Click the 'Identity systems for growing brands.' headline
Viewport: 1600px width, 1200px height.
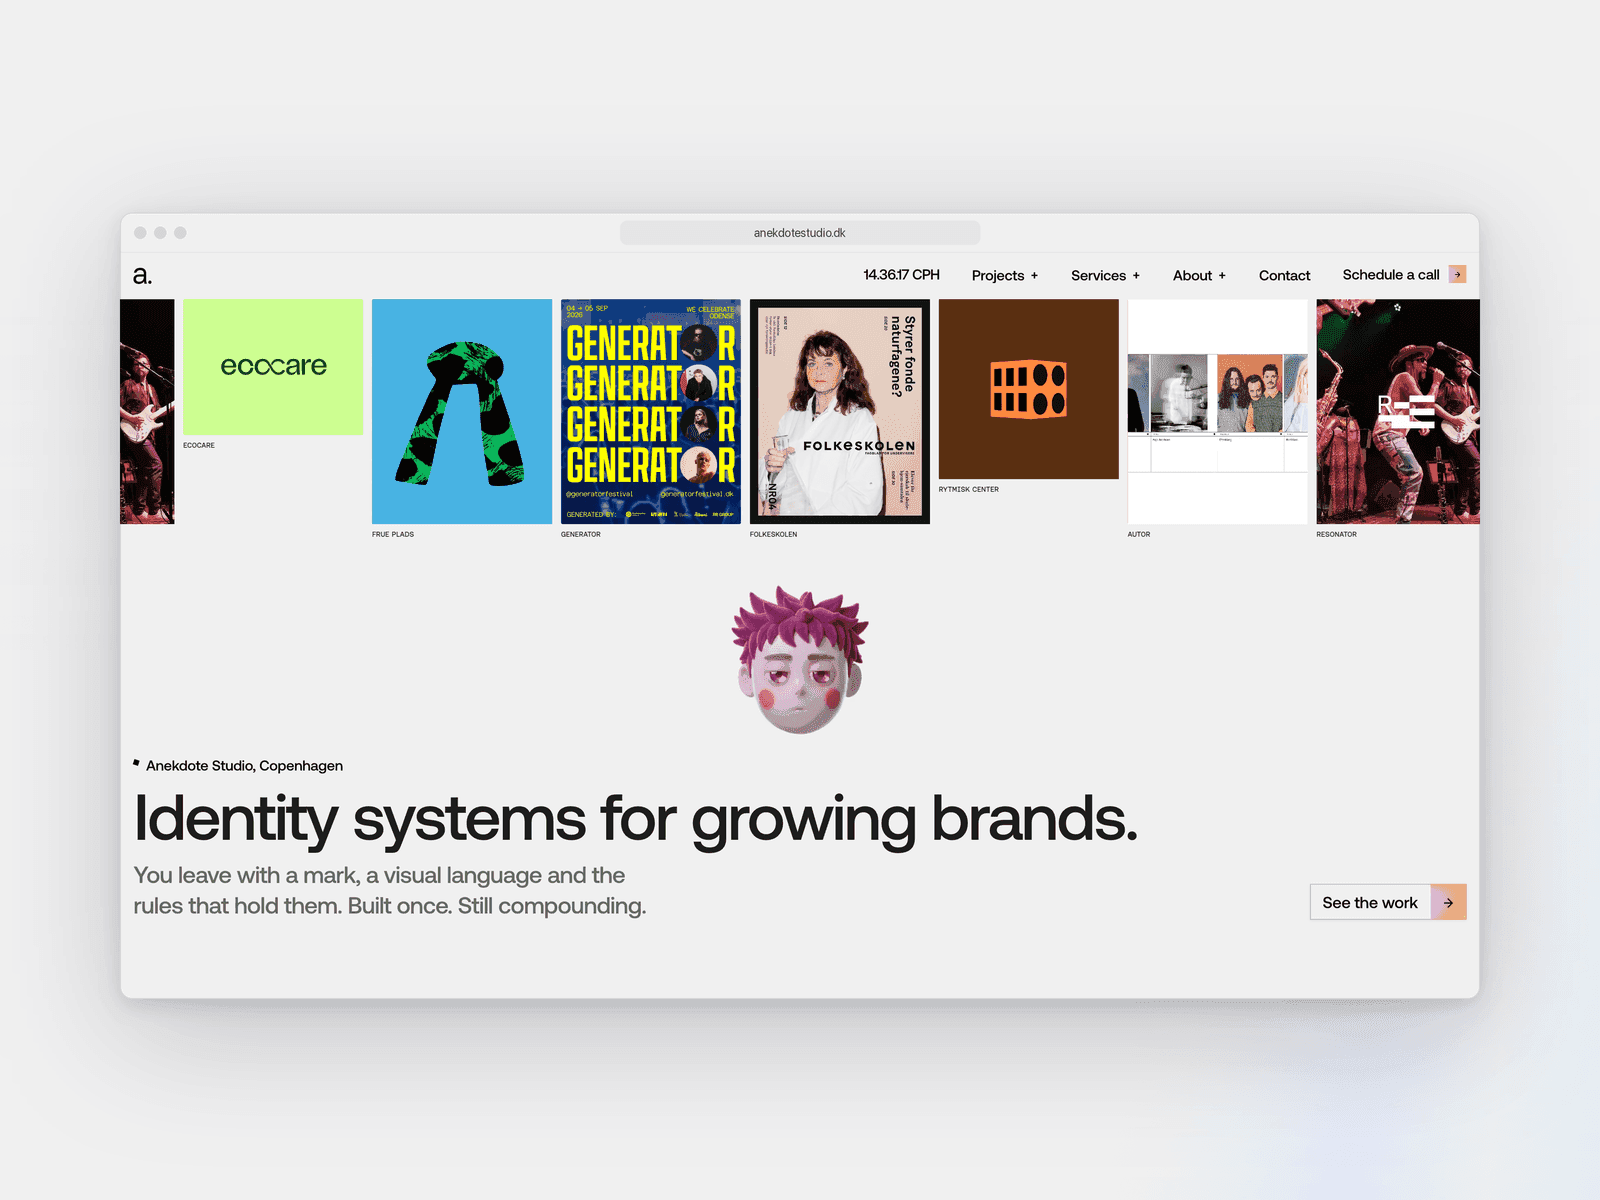[x=636, y=819]
